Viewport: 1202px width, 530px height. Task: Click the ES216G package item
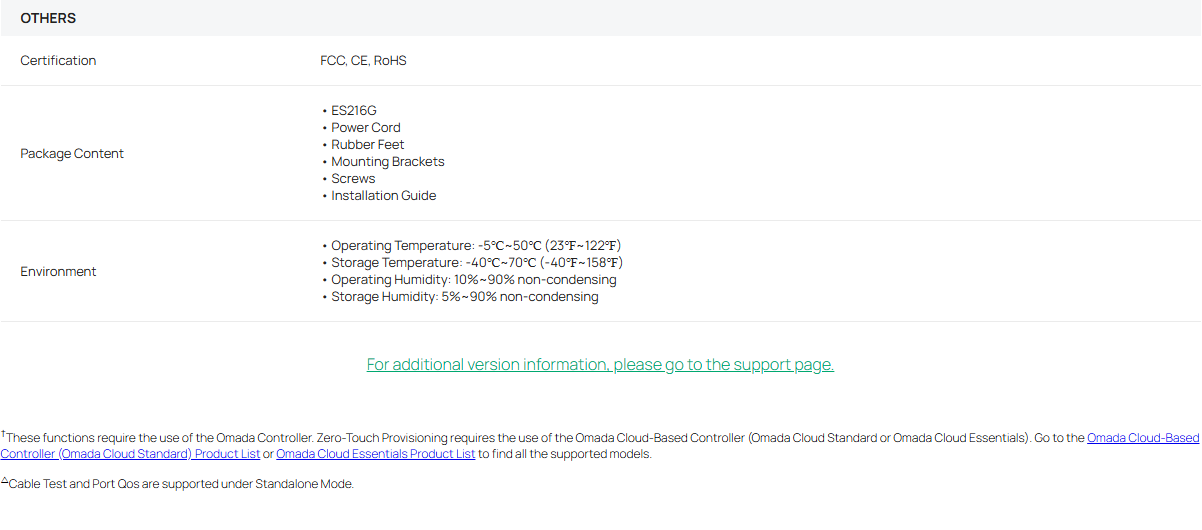tap(354, 111)
